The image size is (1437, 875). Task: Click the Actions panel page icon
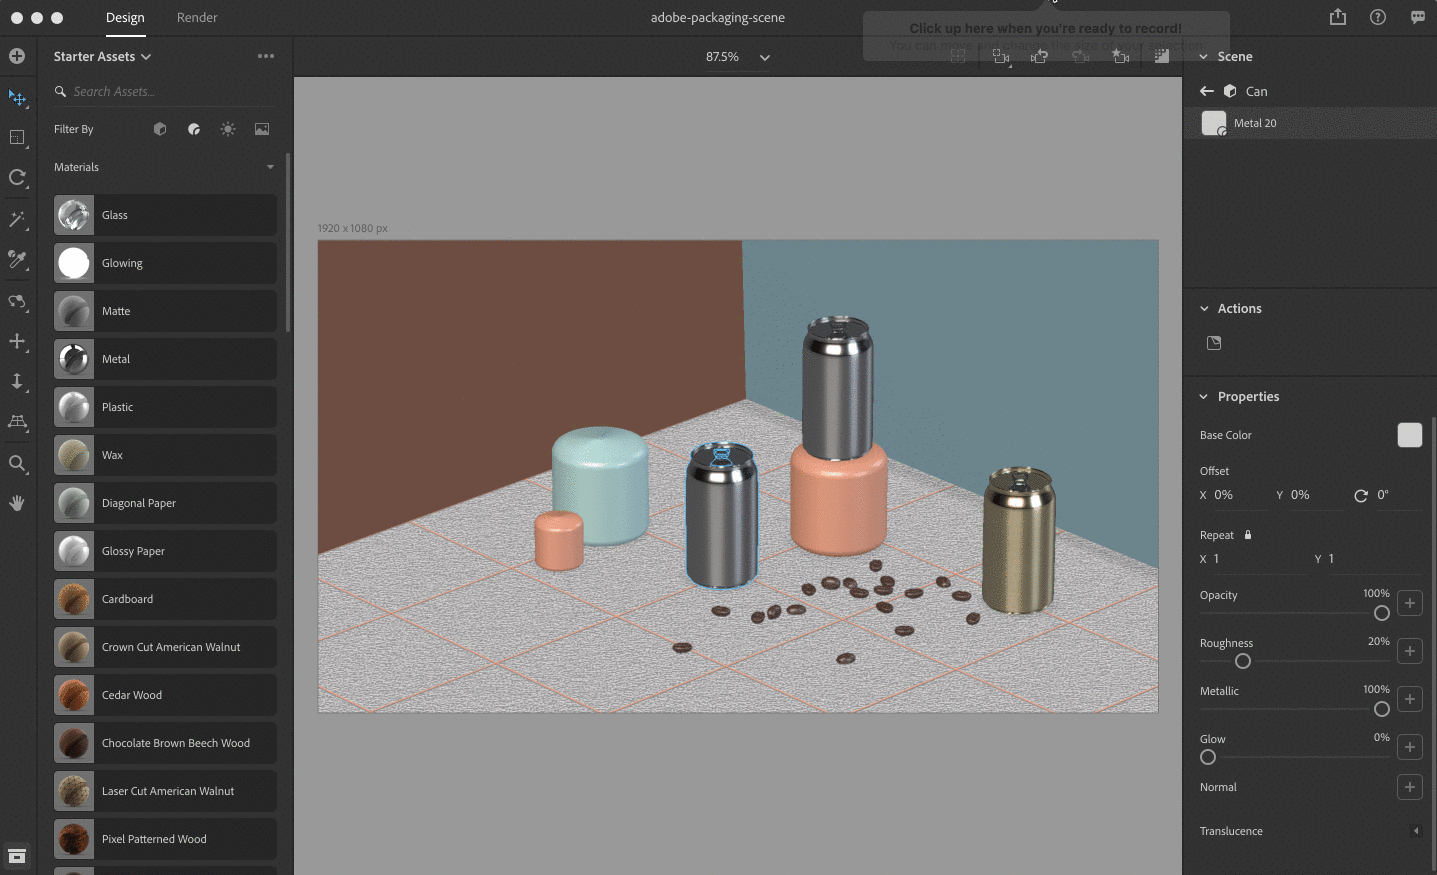pyautogui.click(x=1213, y=342)
